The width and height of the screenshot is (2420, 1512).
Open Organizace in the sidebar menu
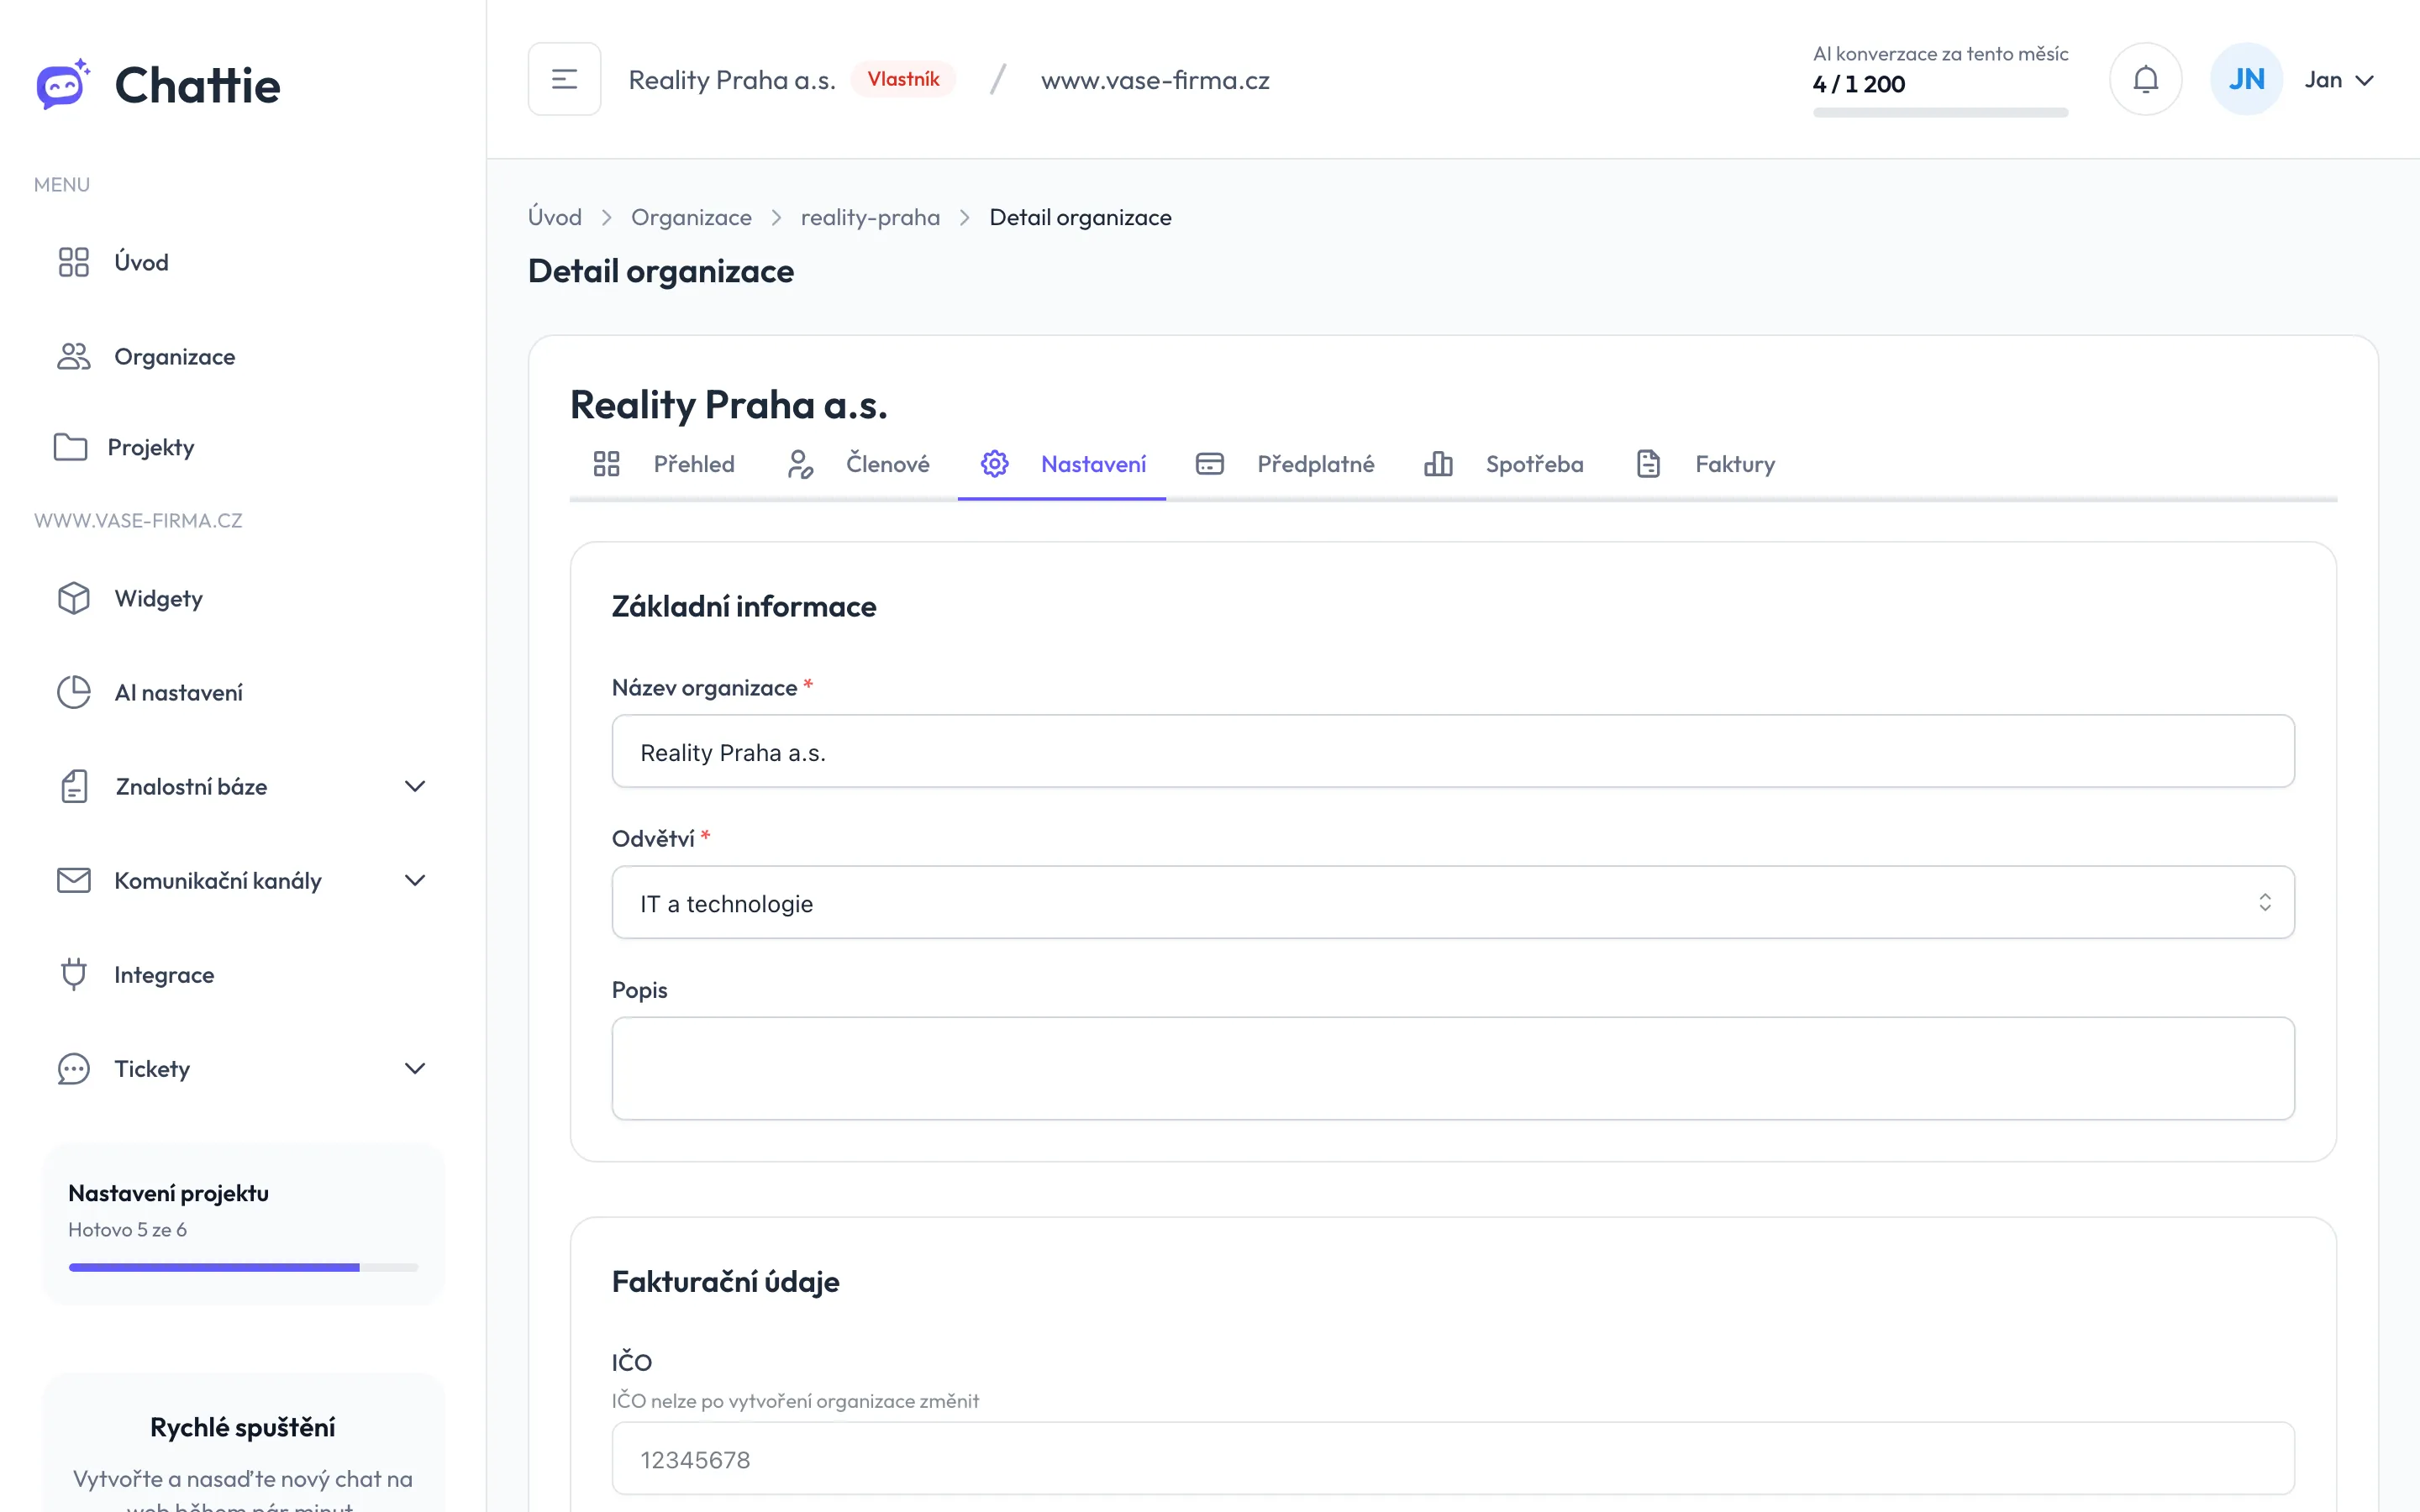pos(243,356)
